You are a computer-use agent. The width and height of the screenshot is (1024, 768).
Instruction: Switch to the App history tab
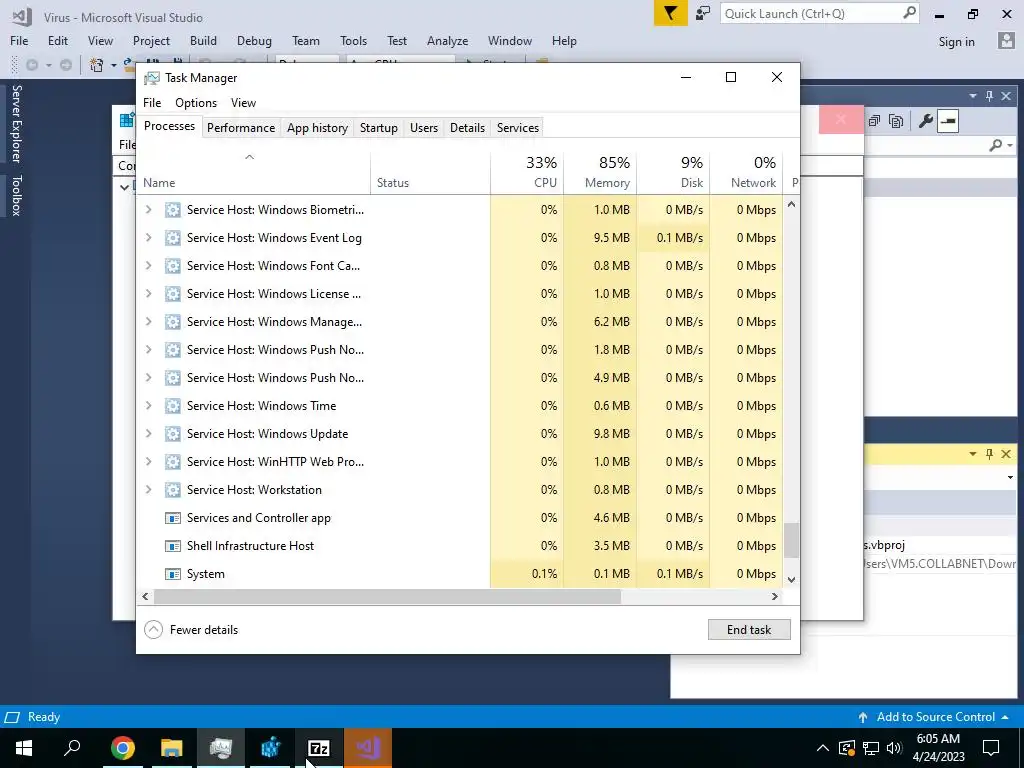317,127
